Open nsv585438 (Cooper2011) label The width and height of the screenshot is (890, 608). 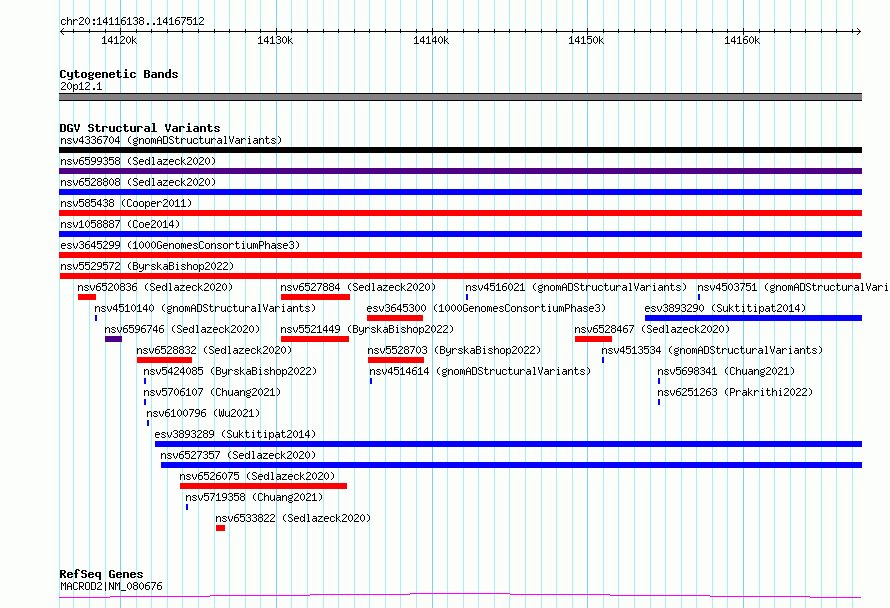(x=126, y=203)
